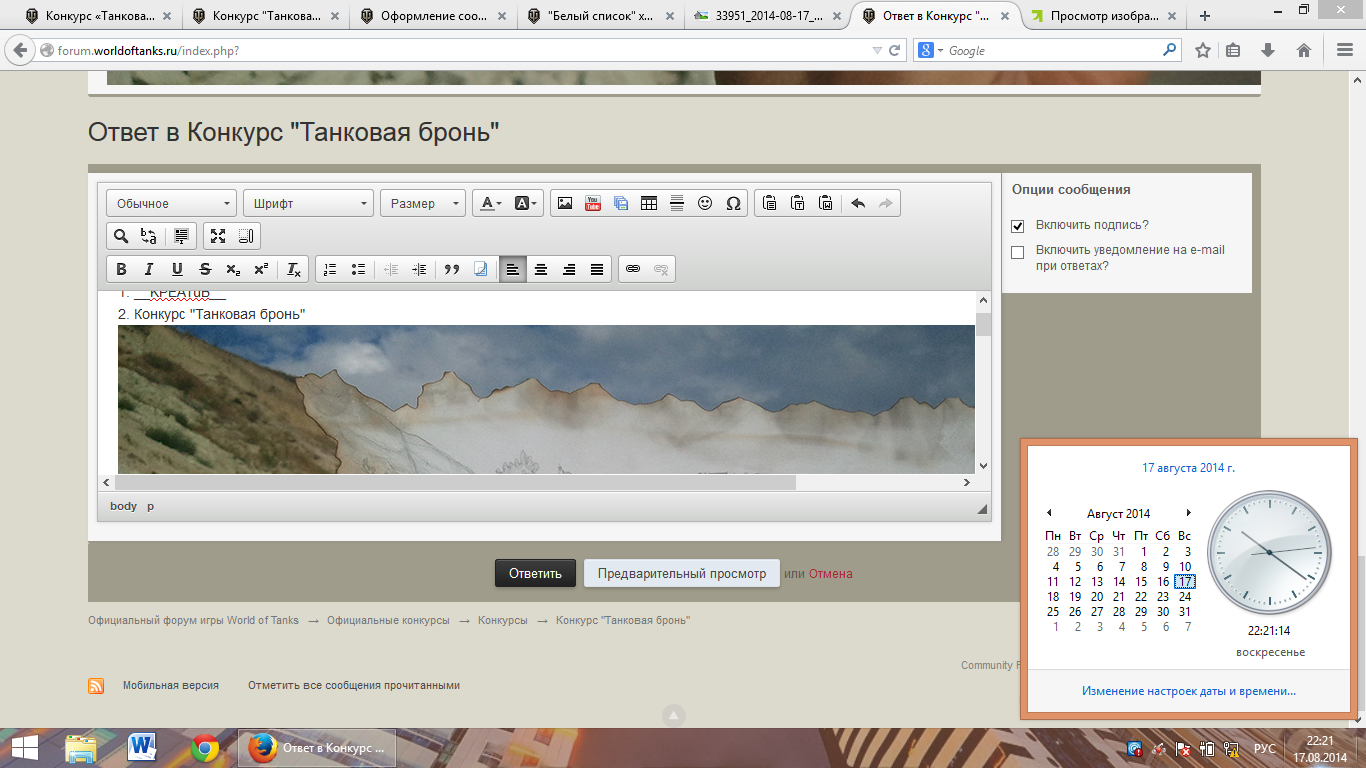1366x768 pixels.
Task: Open Find (magnifier) tool
Action: 121,236
